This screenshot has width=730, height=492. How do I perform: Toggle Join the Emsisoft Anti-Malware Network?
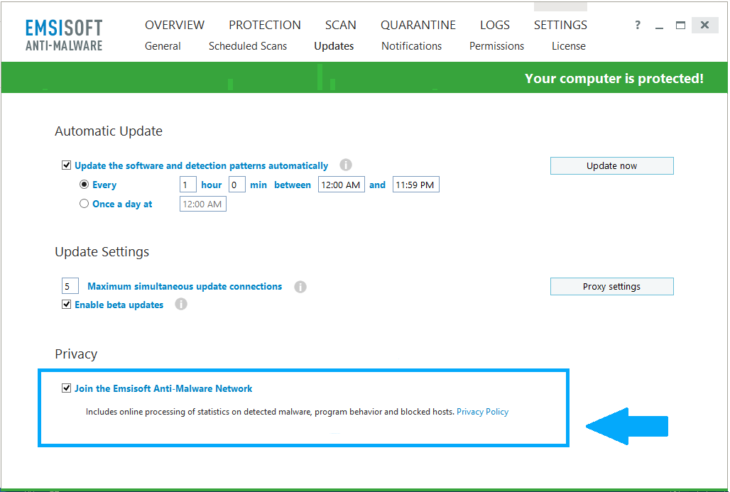click(x=67, y=388)
